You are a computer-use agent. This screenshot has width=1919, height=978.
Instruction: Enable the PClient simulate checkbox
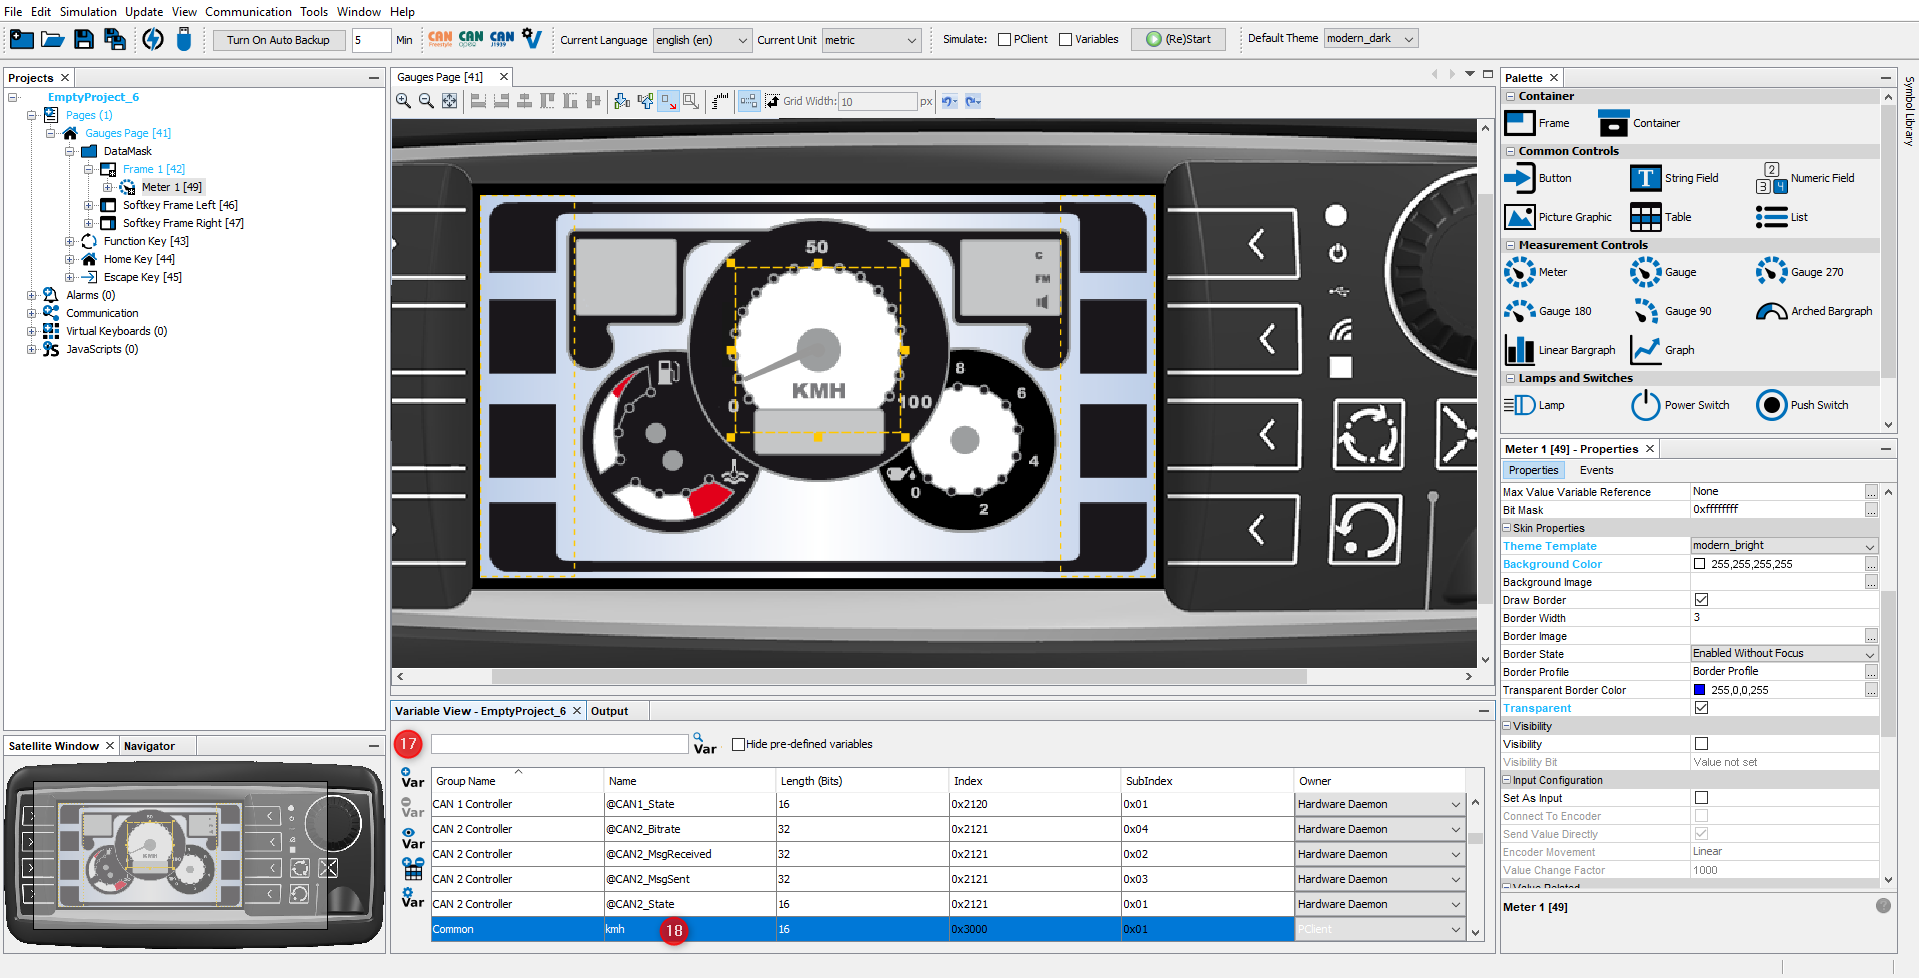pyautogui.click(x=1004, y=40)
